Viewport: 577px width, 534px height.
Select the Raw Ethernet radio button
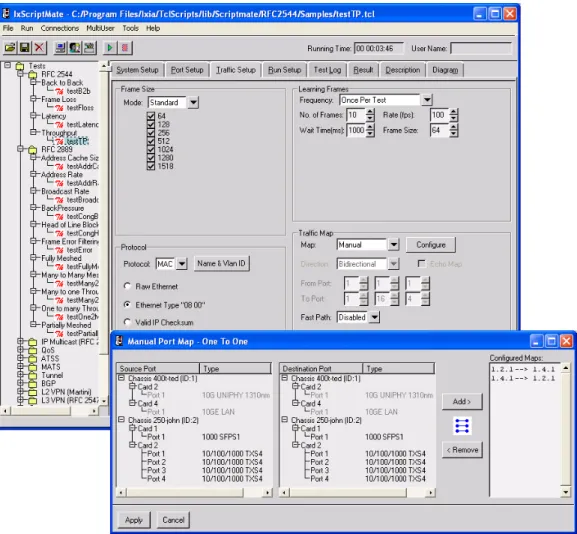point(127,286)
